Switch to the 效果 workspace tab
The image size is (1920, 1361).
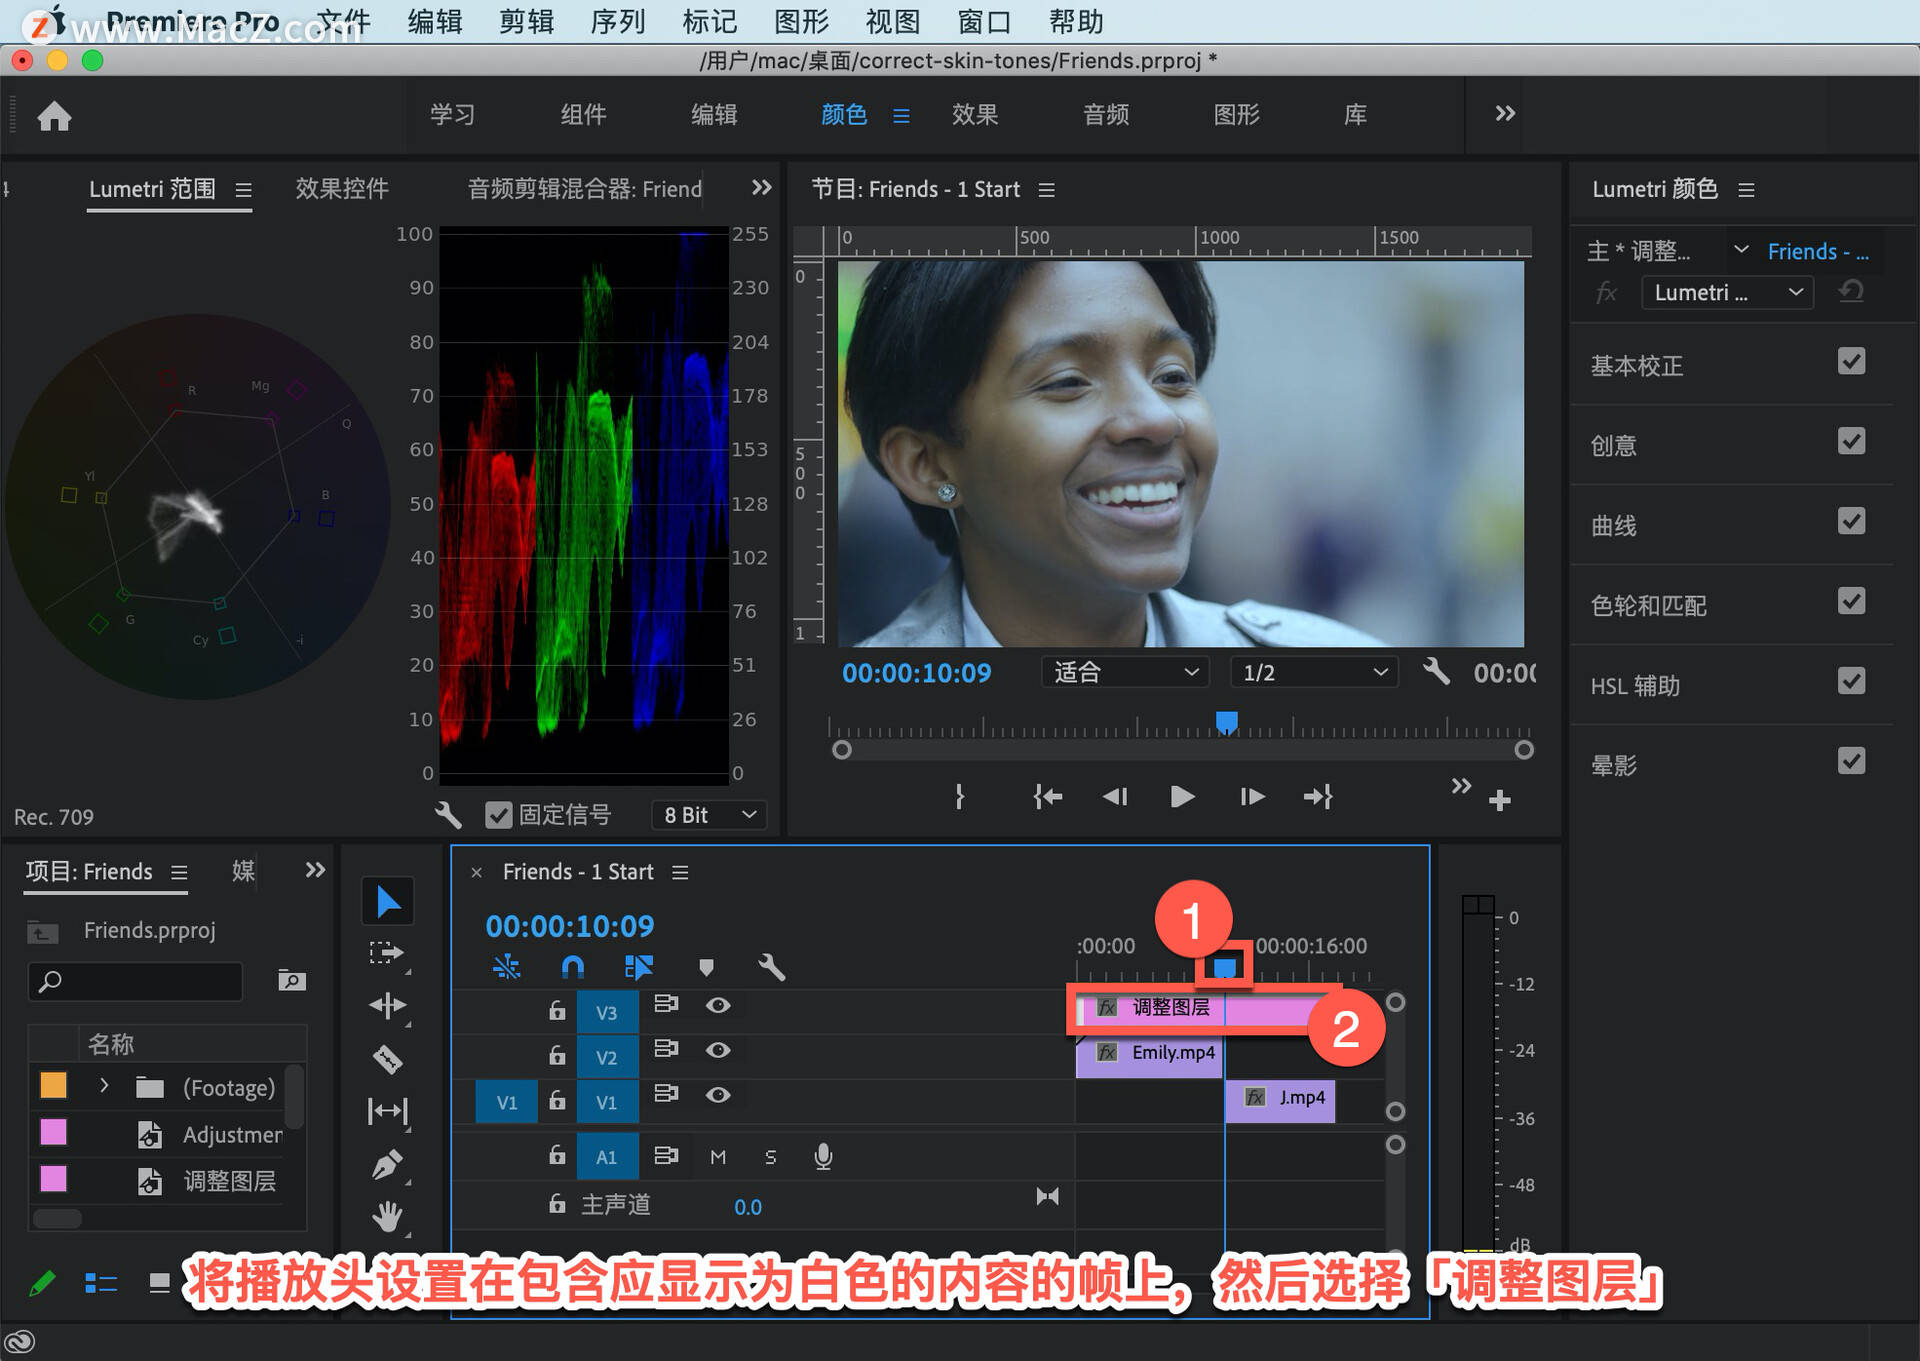(974, 115)
